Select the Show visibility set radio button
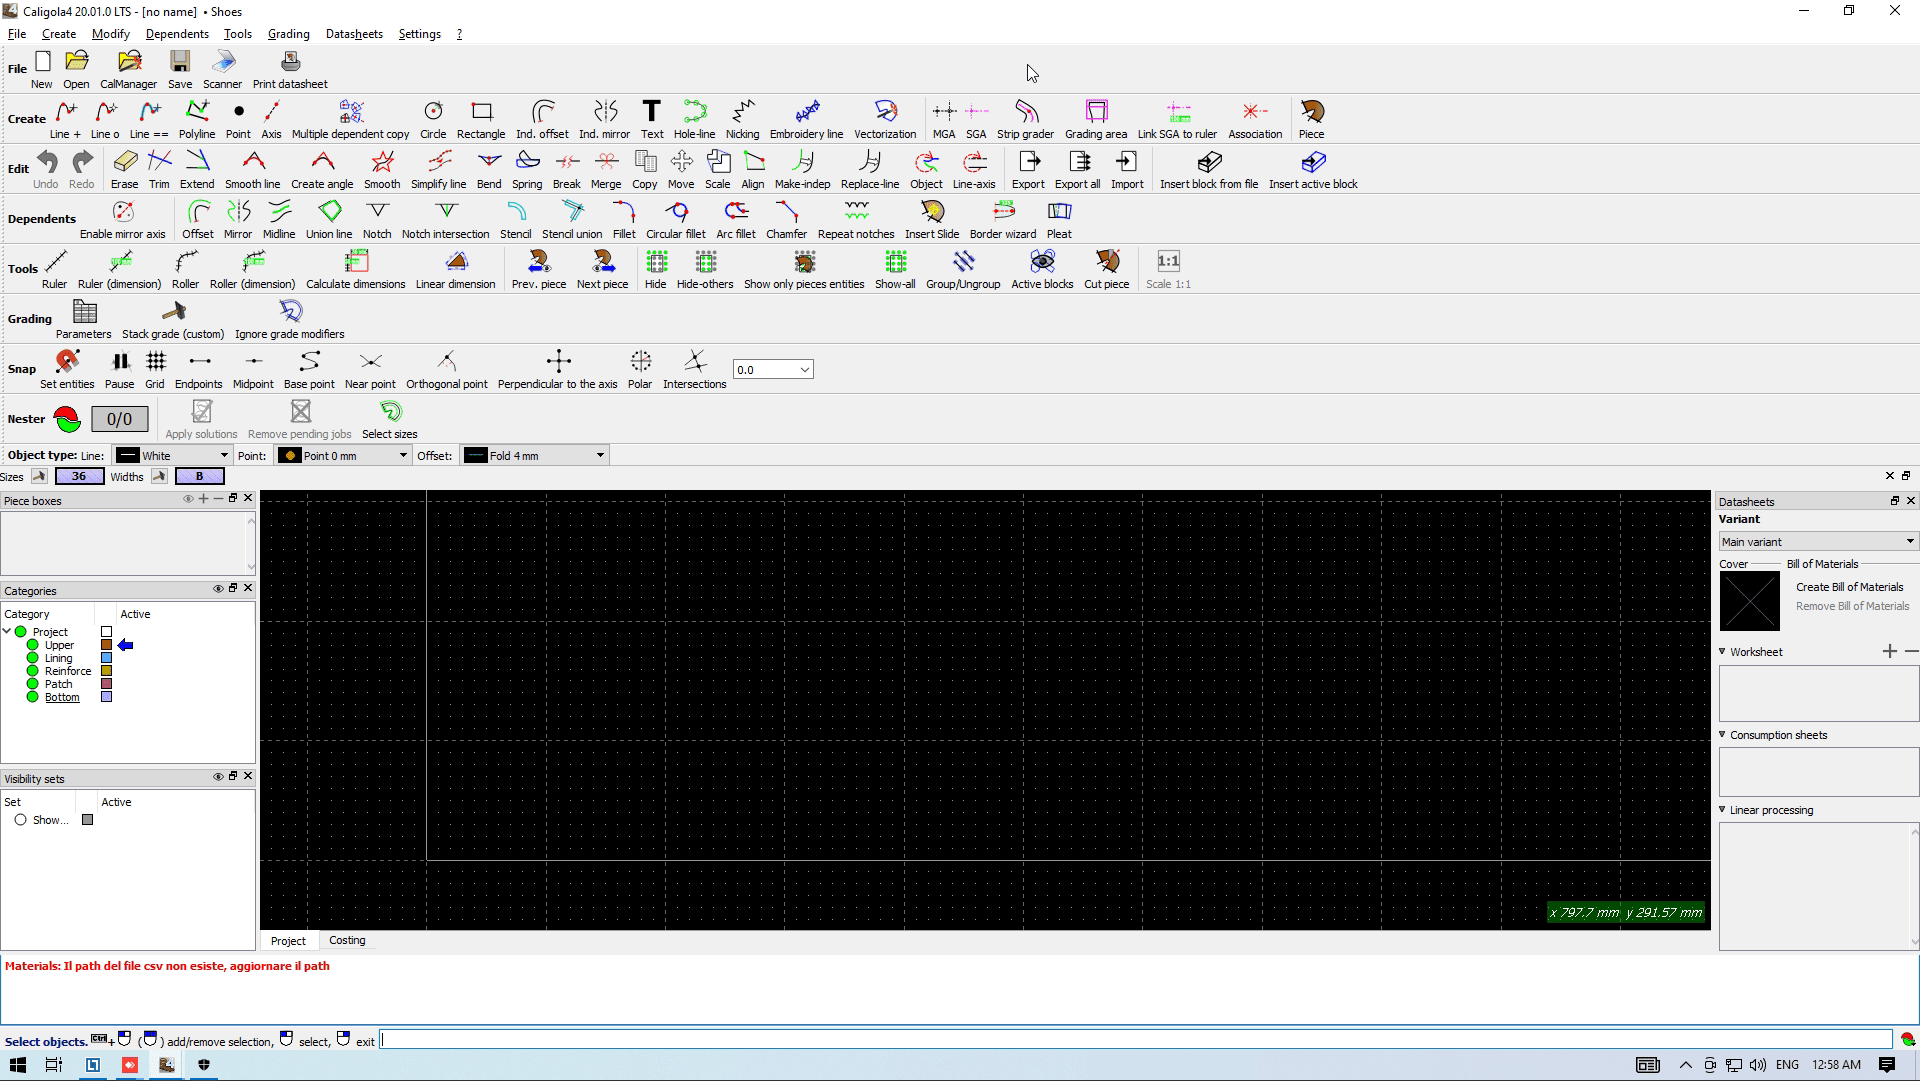 click(20, 820)
